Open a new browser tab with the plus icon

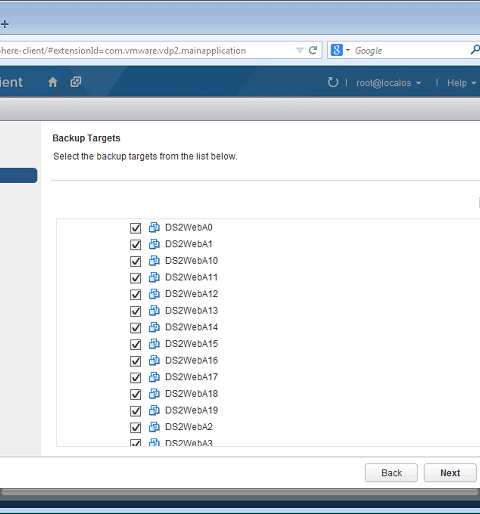5,24
